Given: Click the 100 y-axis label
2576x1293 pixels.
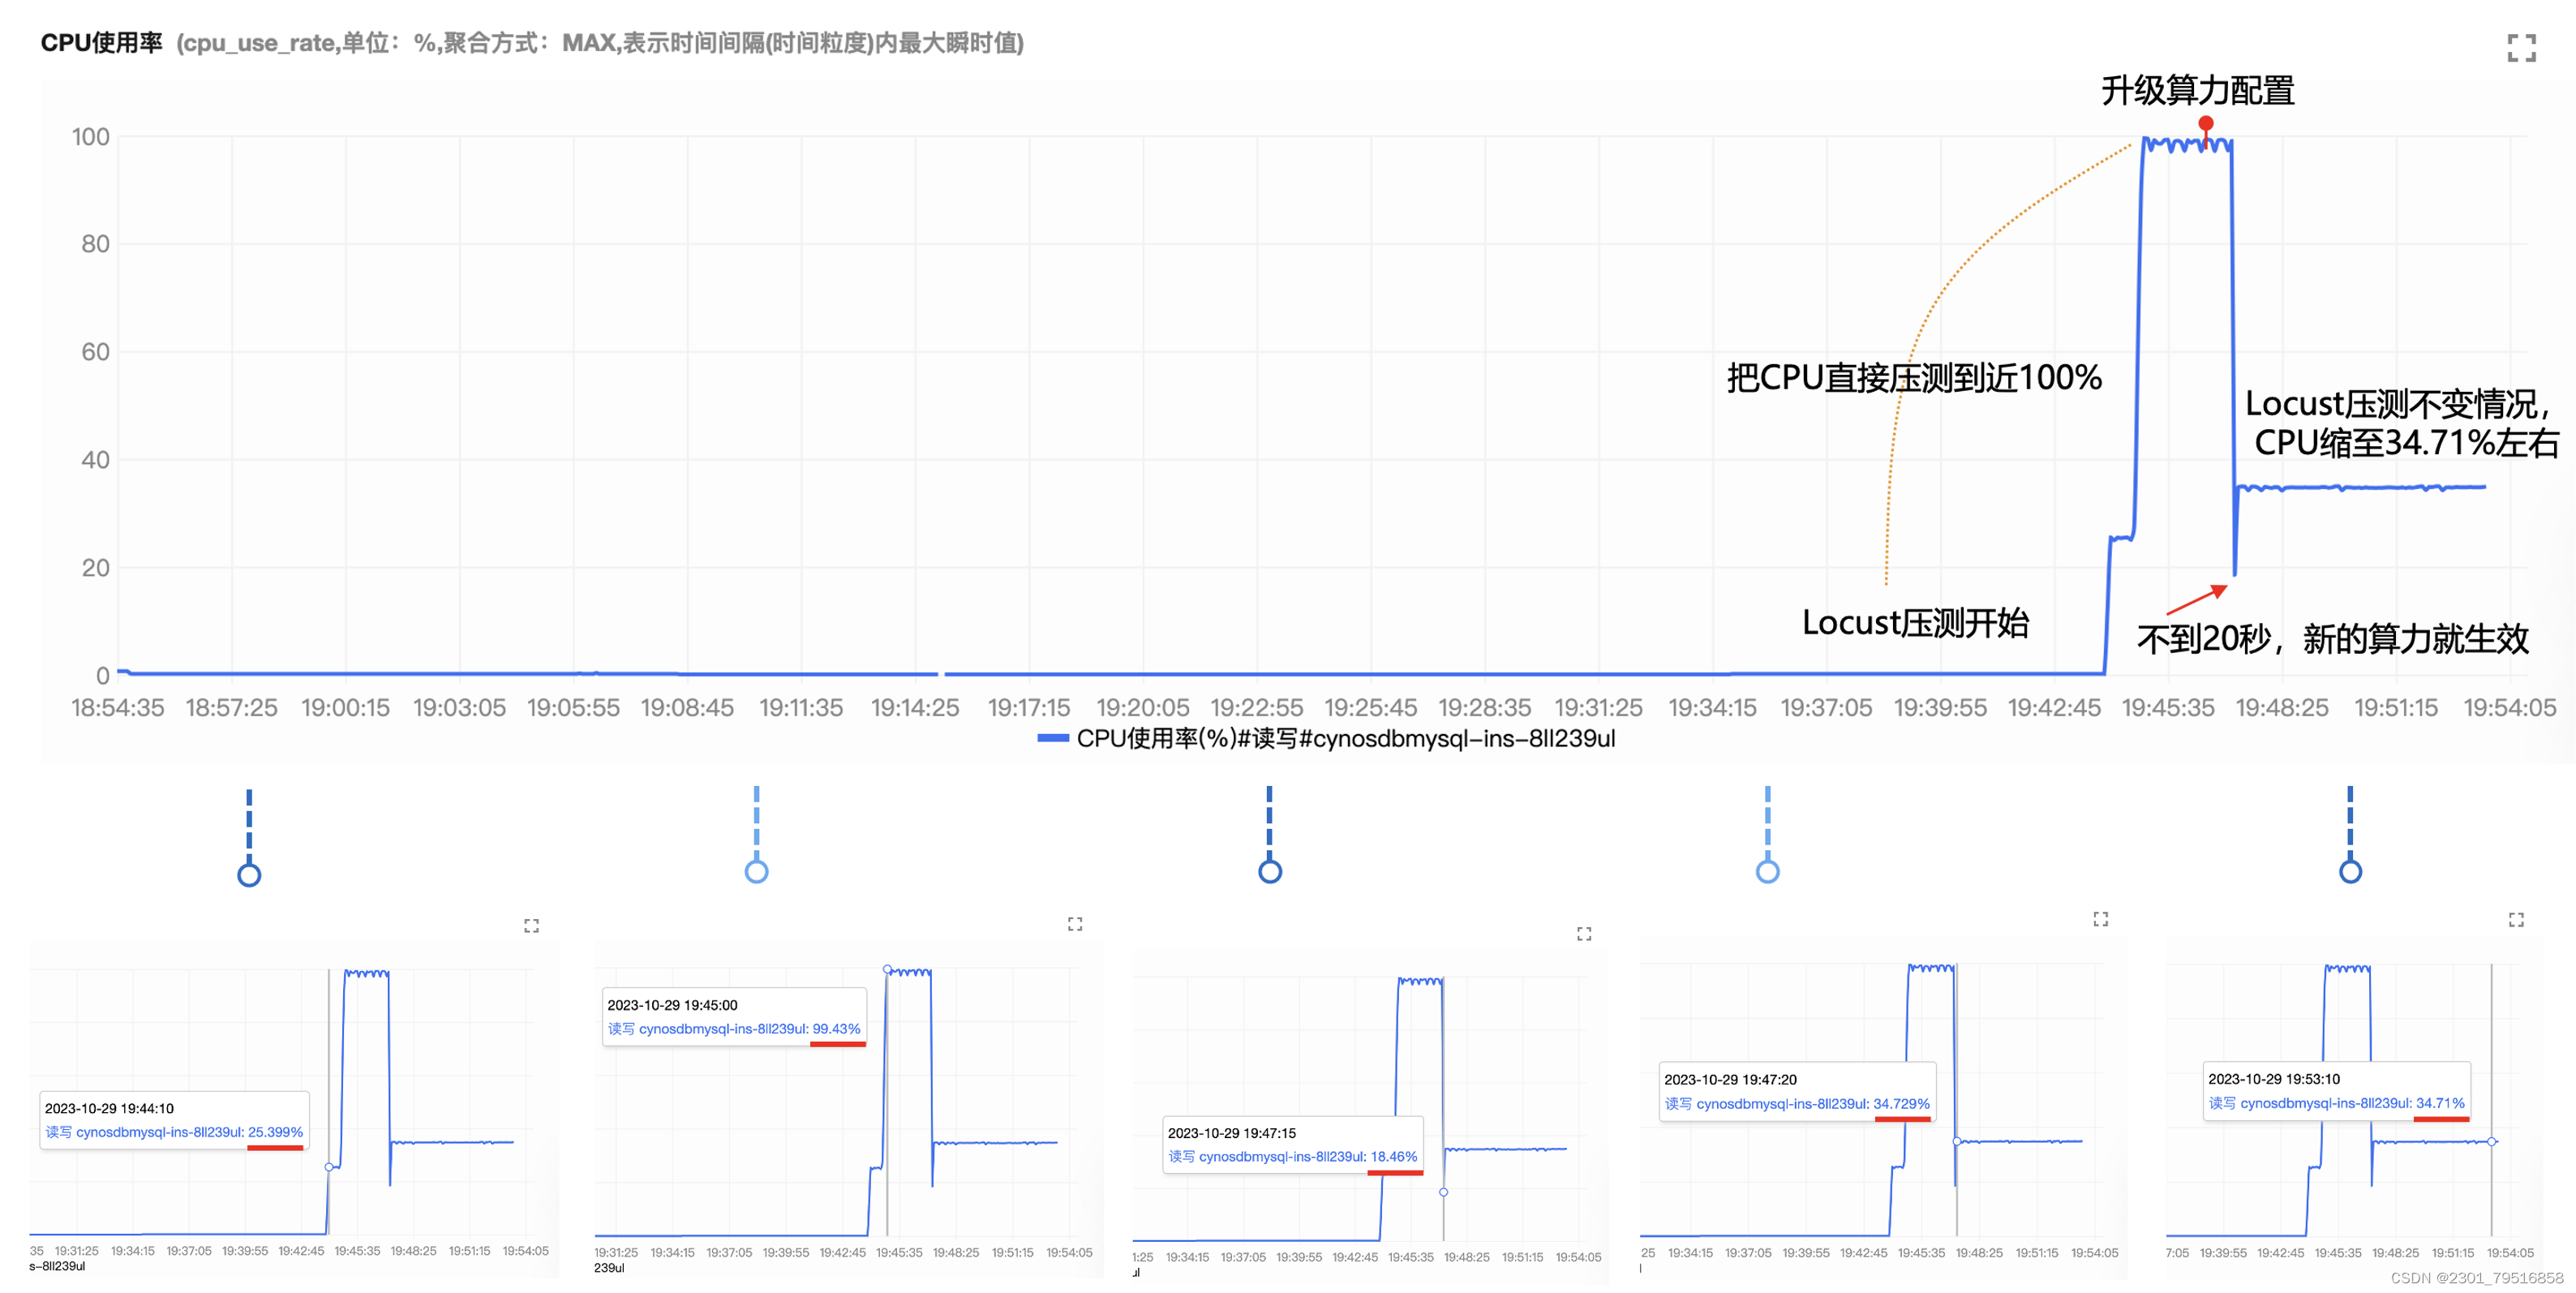Looking at the screenshot, I should pyautogui.click(x=91, y=137).
